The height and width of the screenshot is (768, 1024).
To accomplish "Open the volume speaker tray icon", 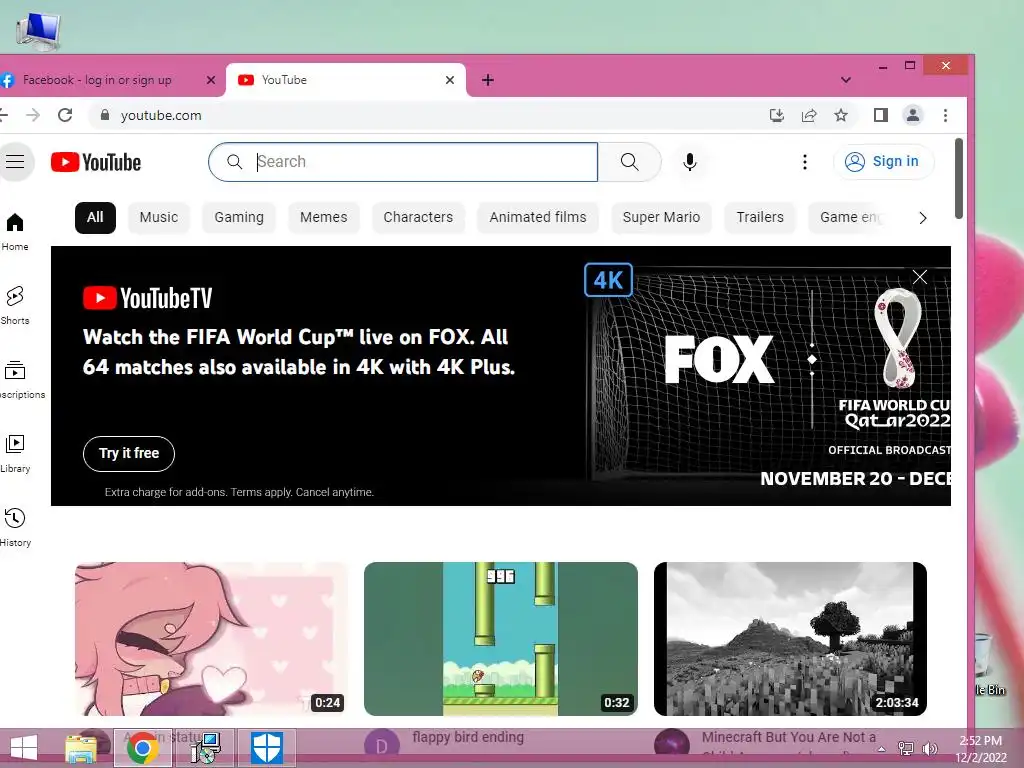I will click(x=930, y=748).
